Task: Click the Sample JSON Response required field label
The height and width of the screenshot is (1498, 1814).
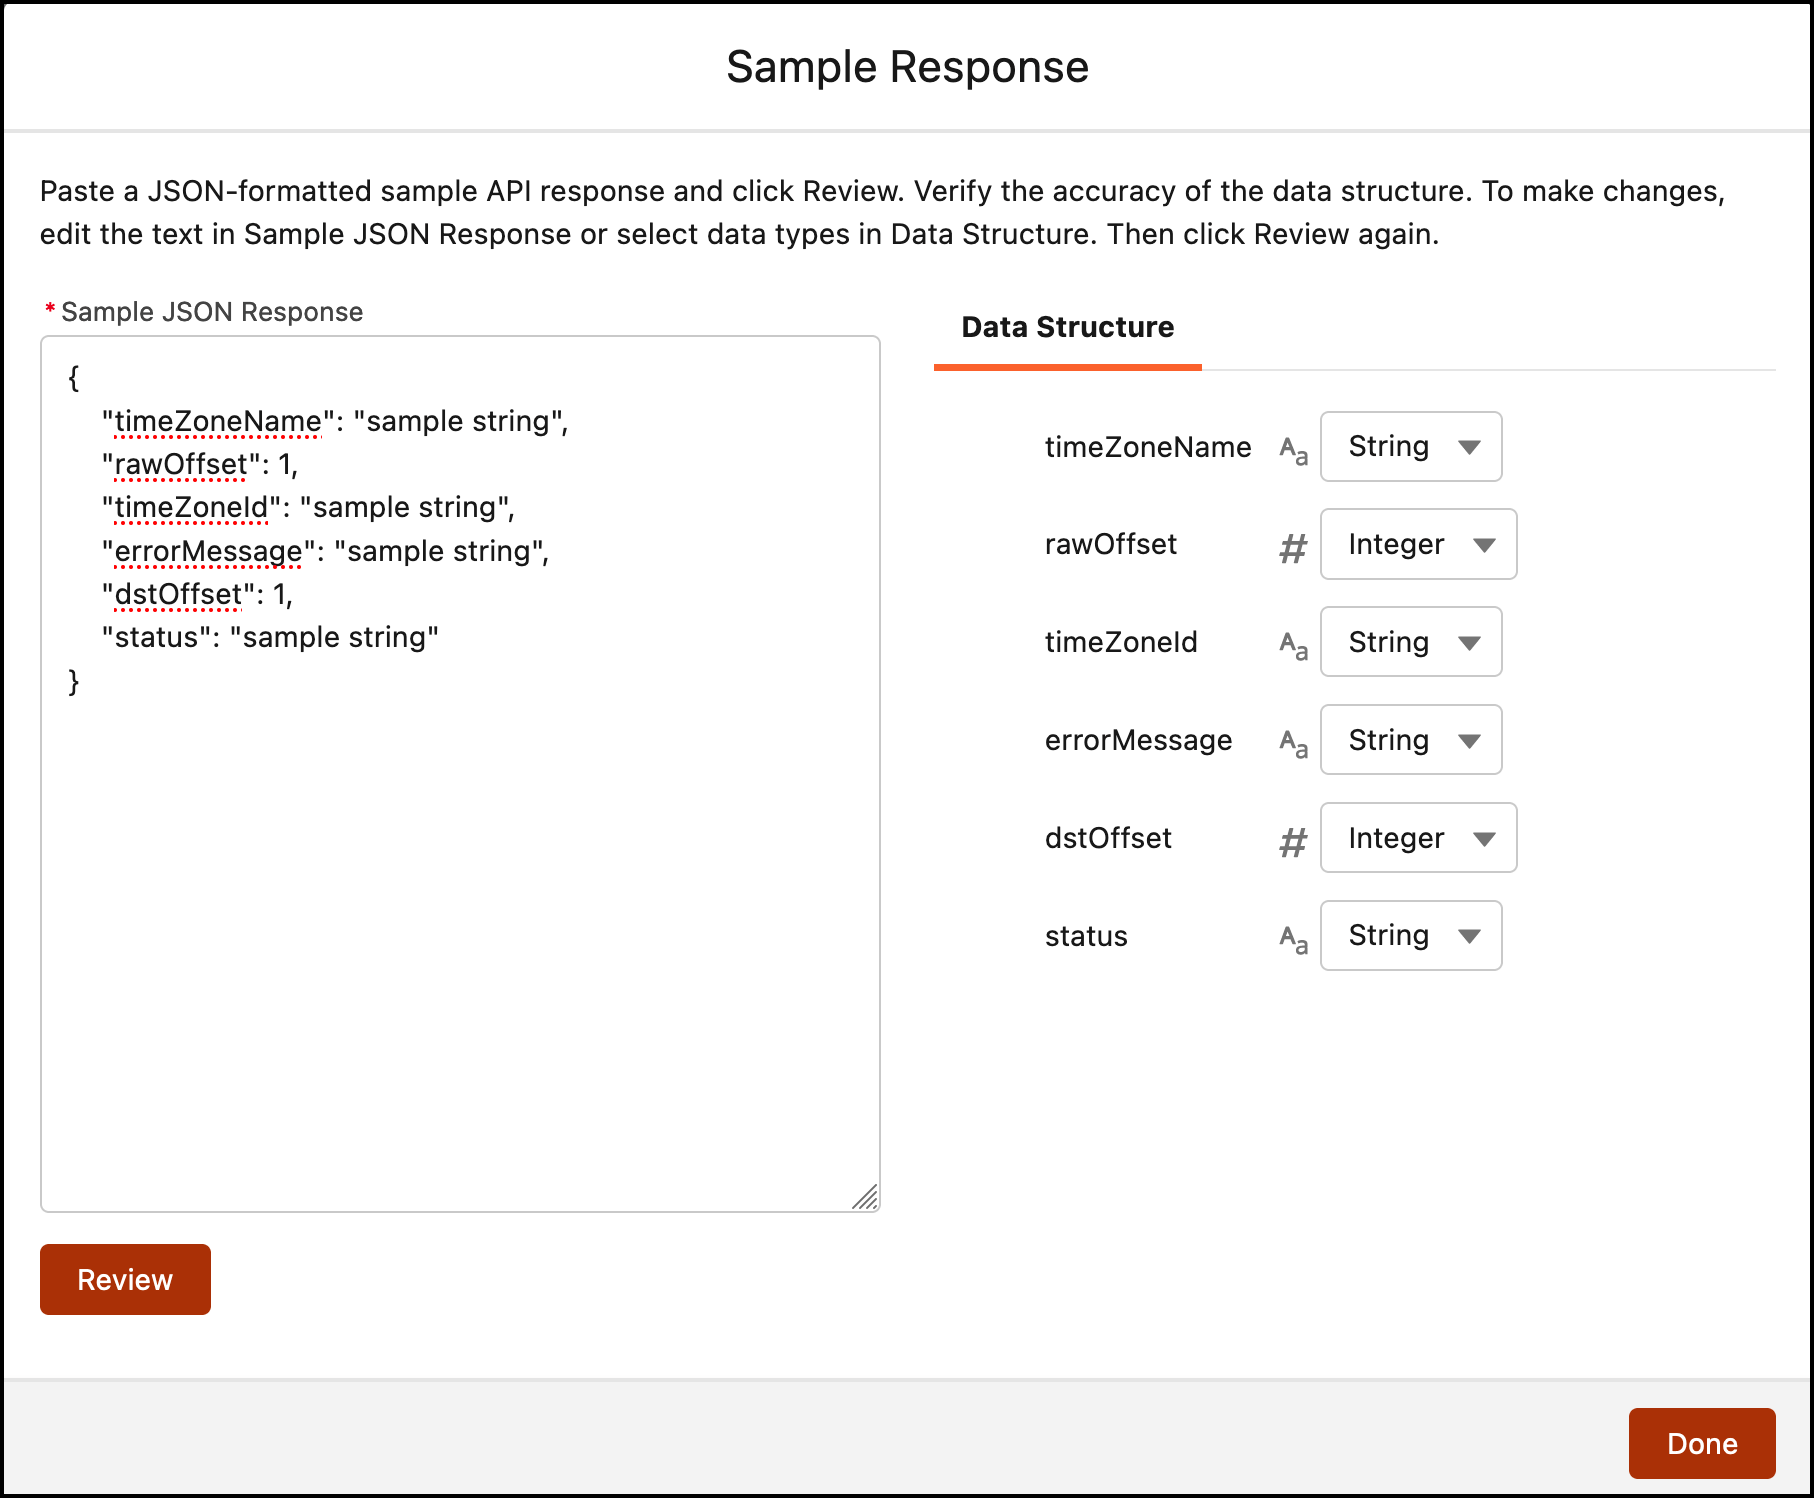Action: tap(211, 312)
